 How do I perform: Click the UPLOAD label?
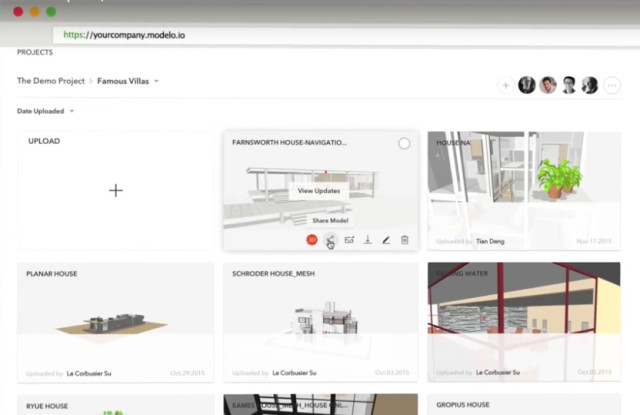click(x=44, y=141)
